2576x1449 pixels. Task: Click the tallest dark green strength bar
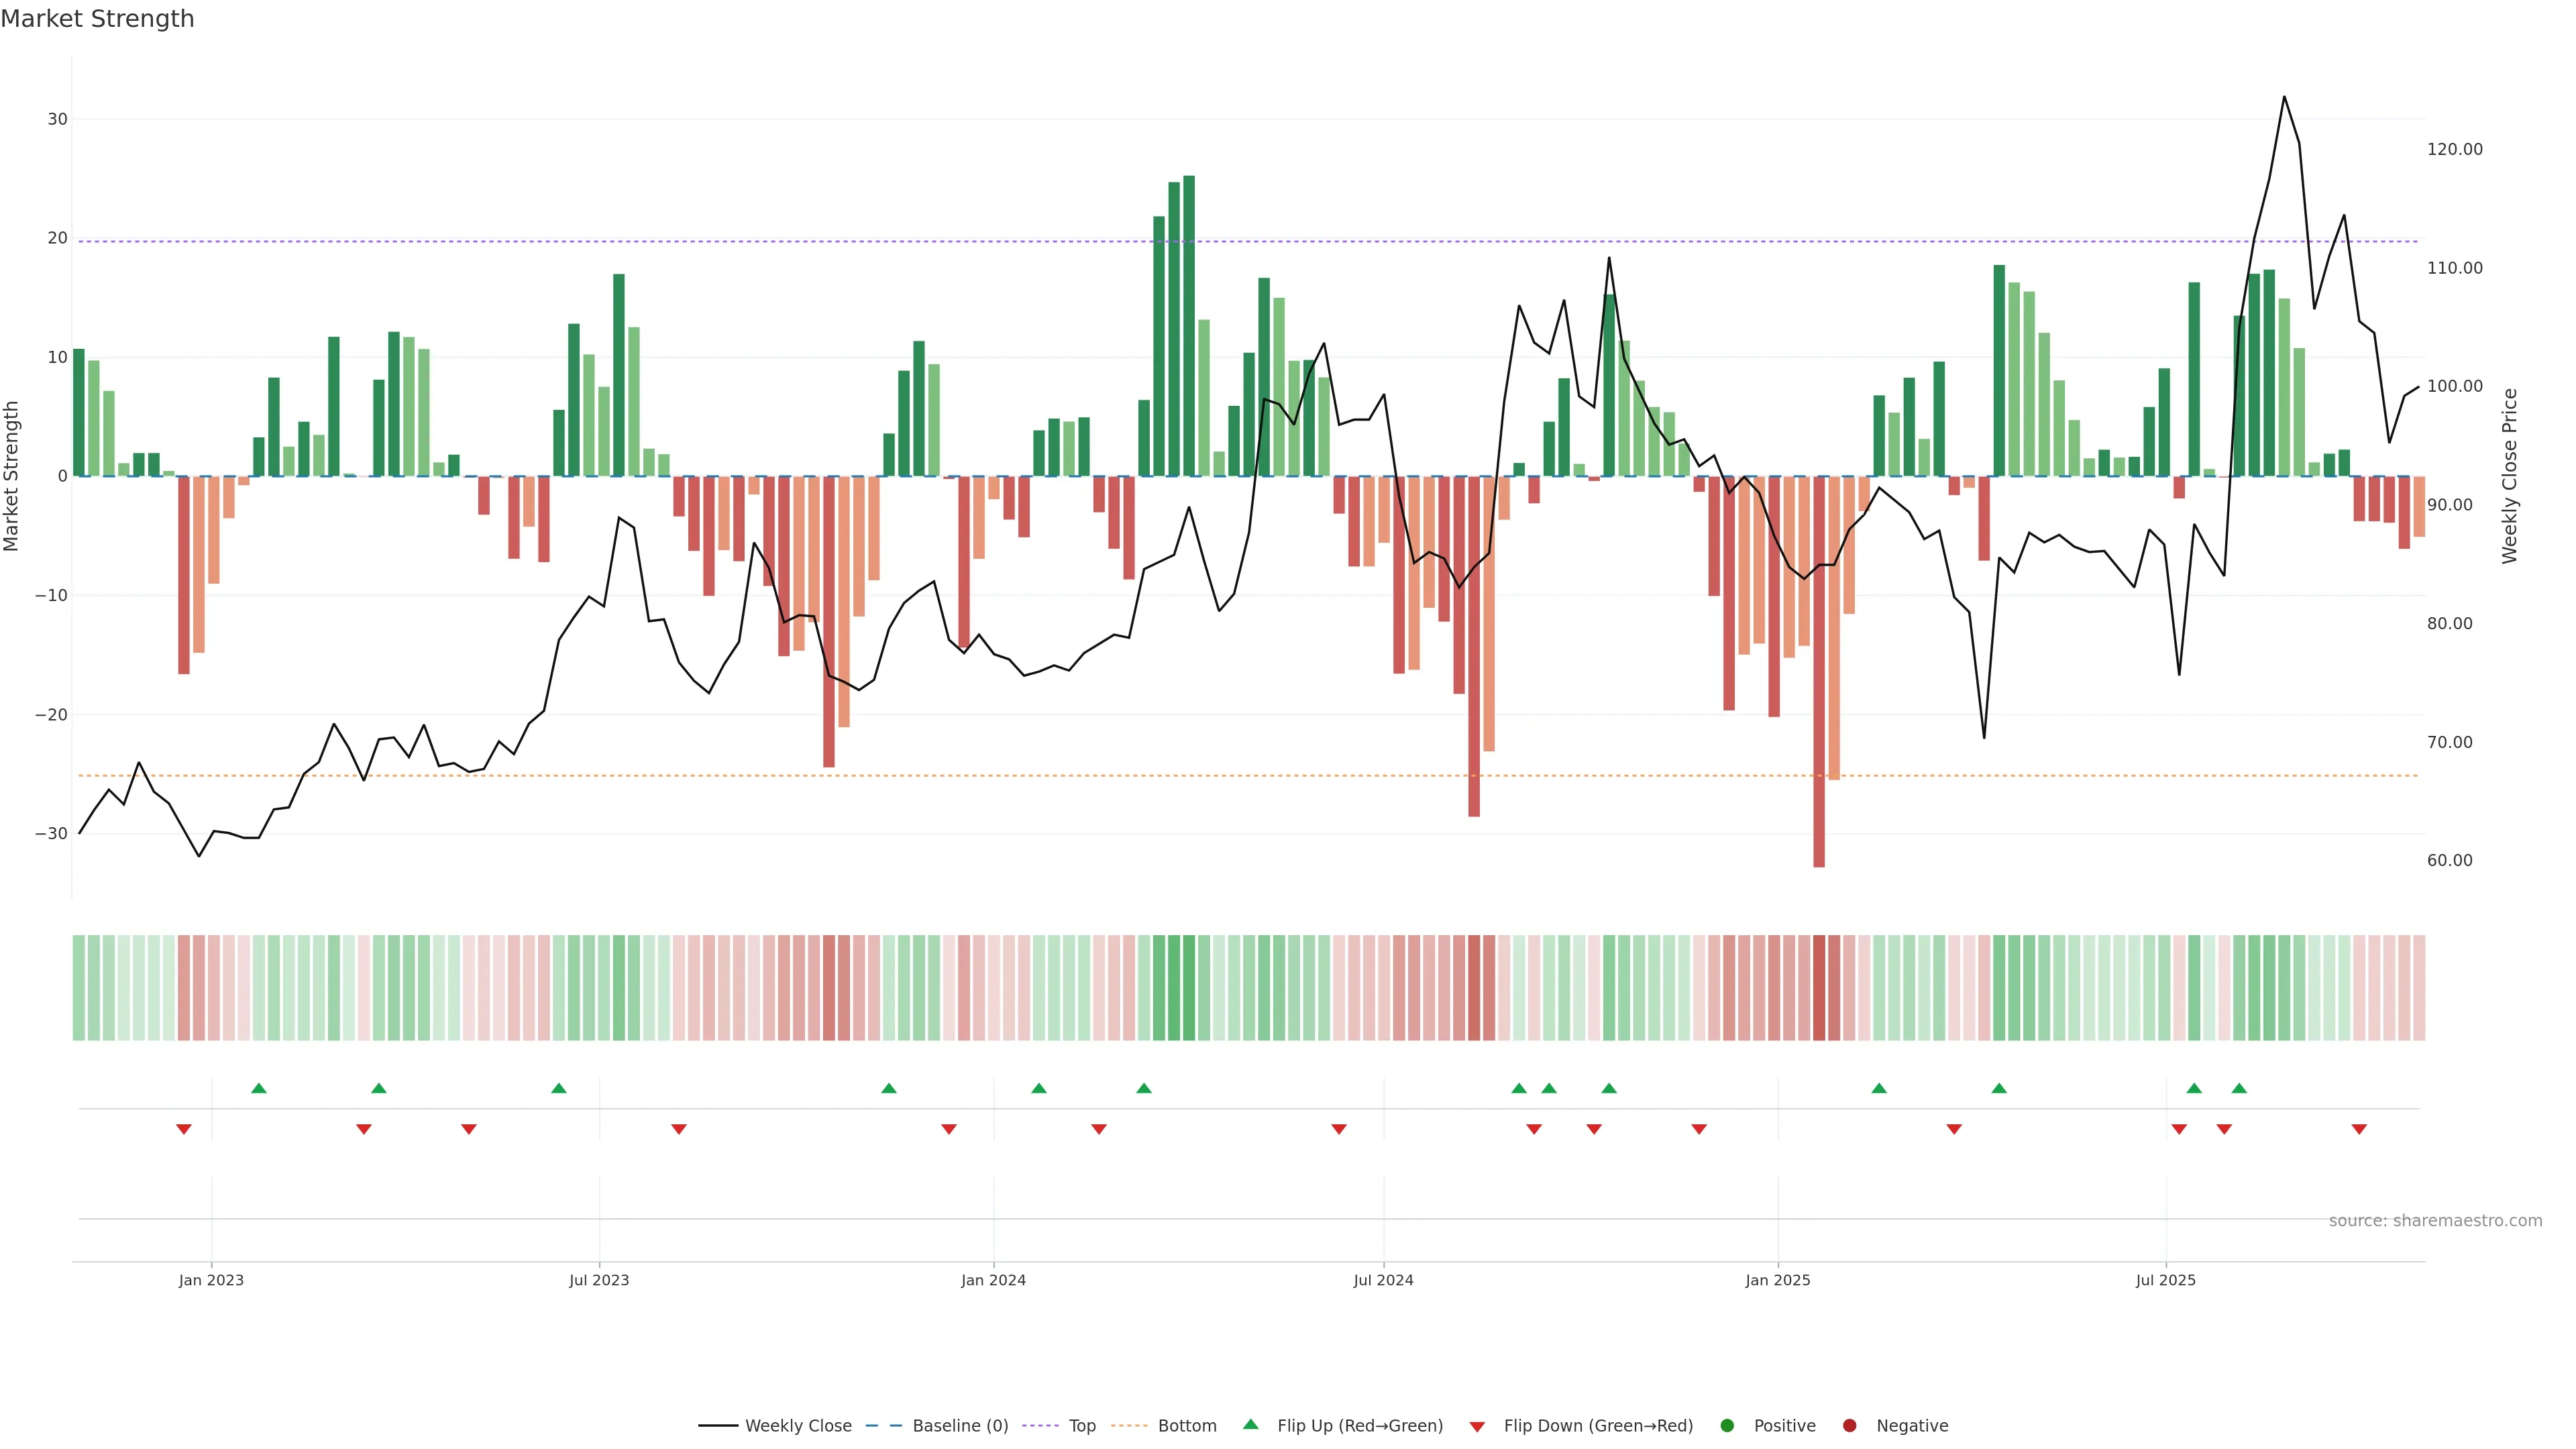pos(1189,325)
